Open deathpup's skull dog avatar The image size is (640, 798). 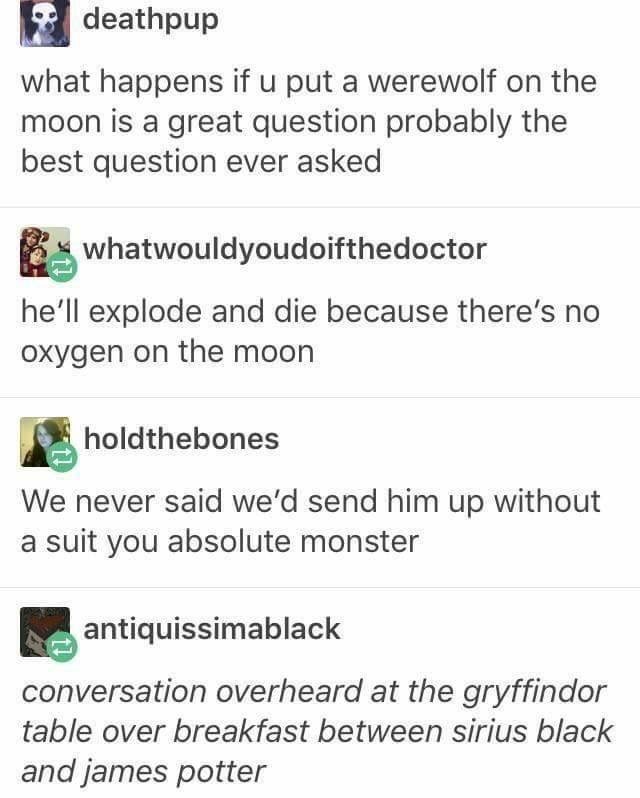tap(45, 23)
